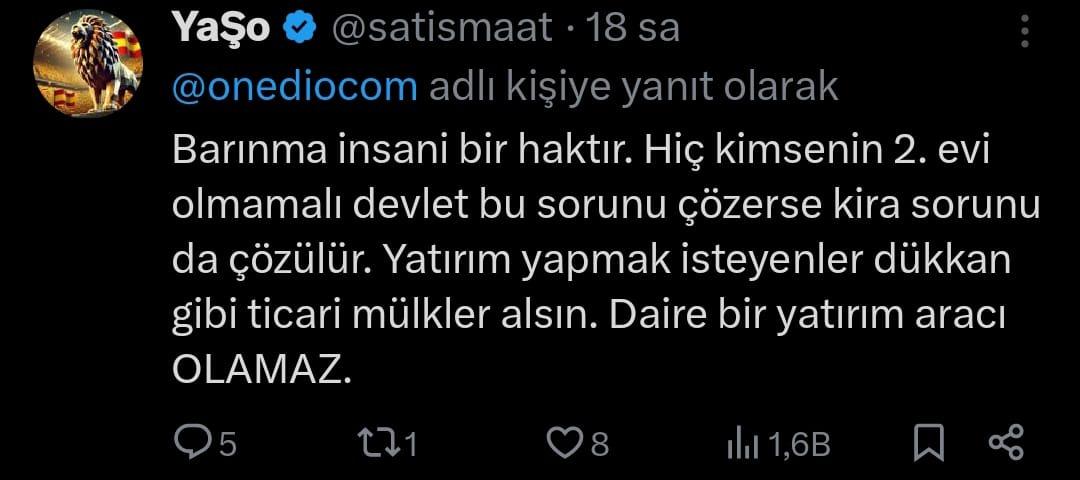The height and width of the screenshot is (480, 1080).
Task: Click the reply count number 5
Action: click(x=227, y=446)
